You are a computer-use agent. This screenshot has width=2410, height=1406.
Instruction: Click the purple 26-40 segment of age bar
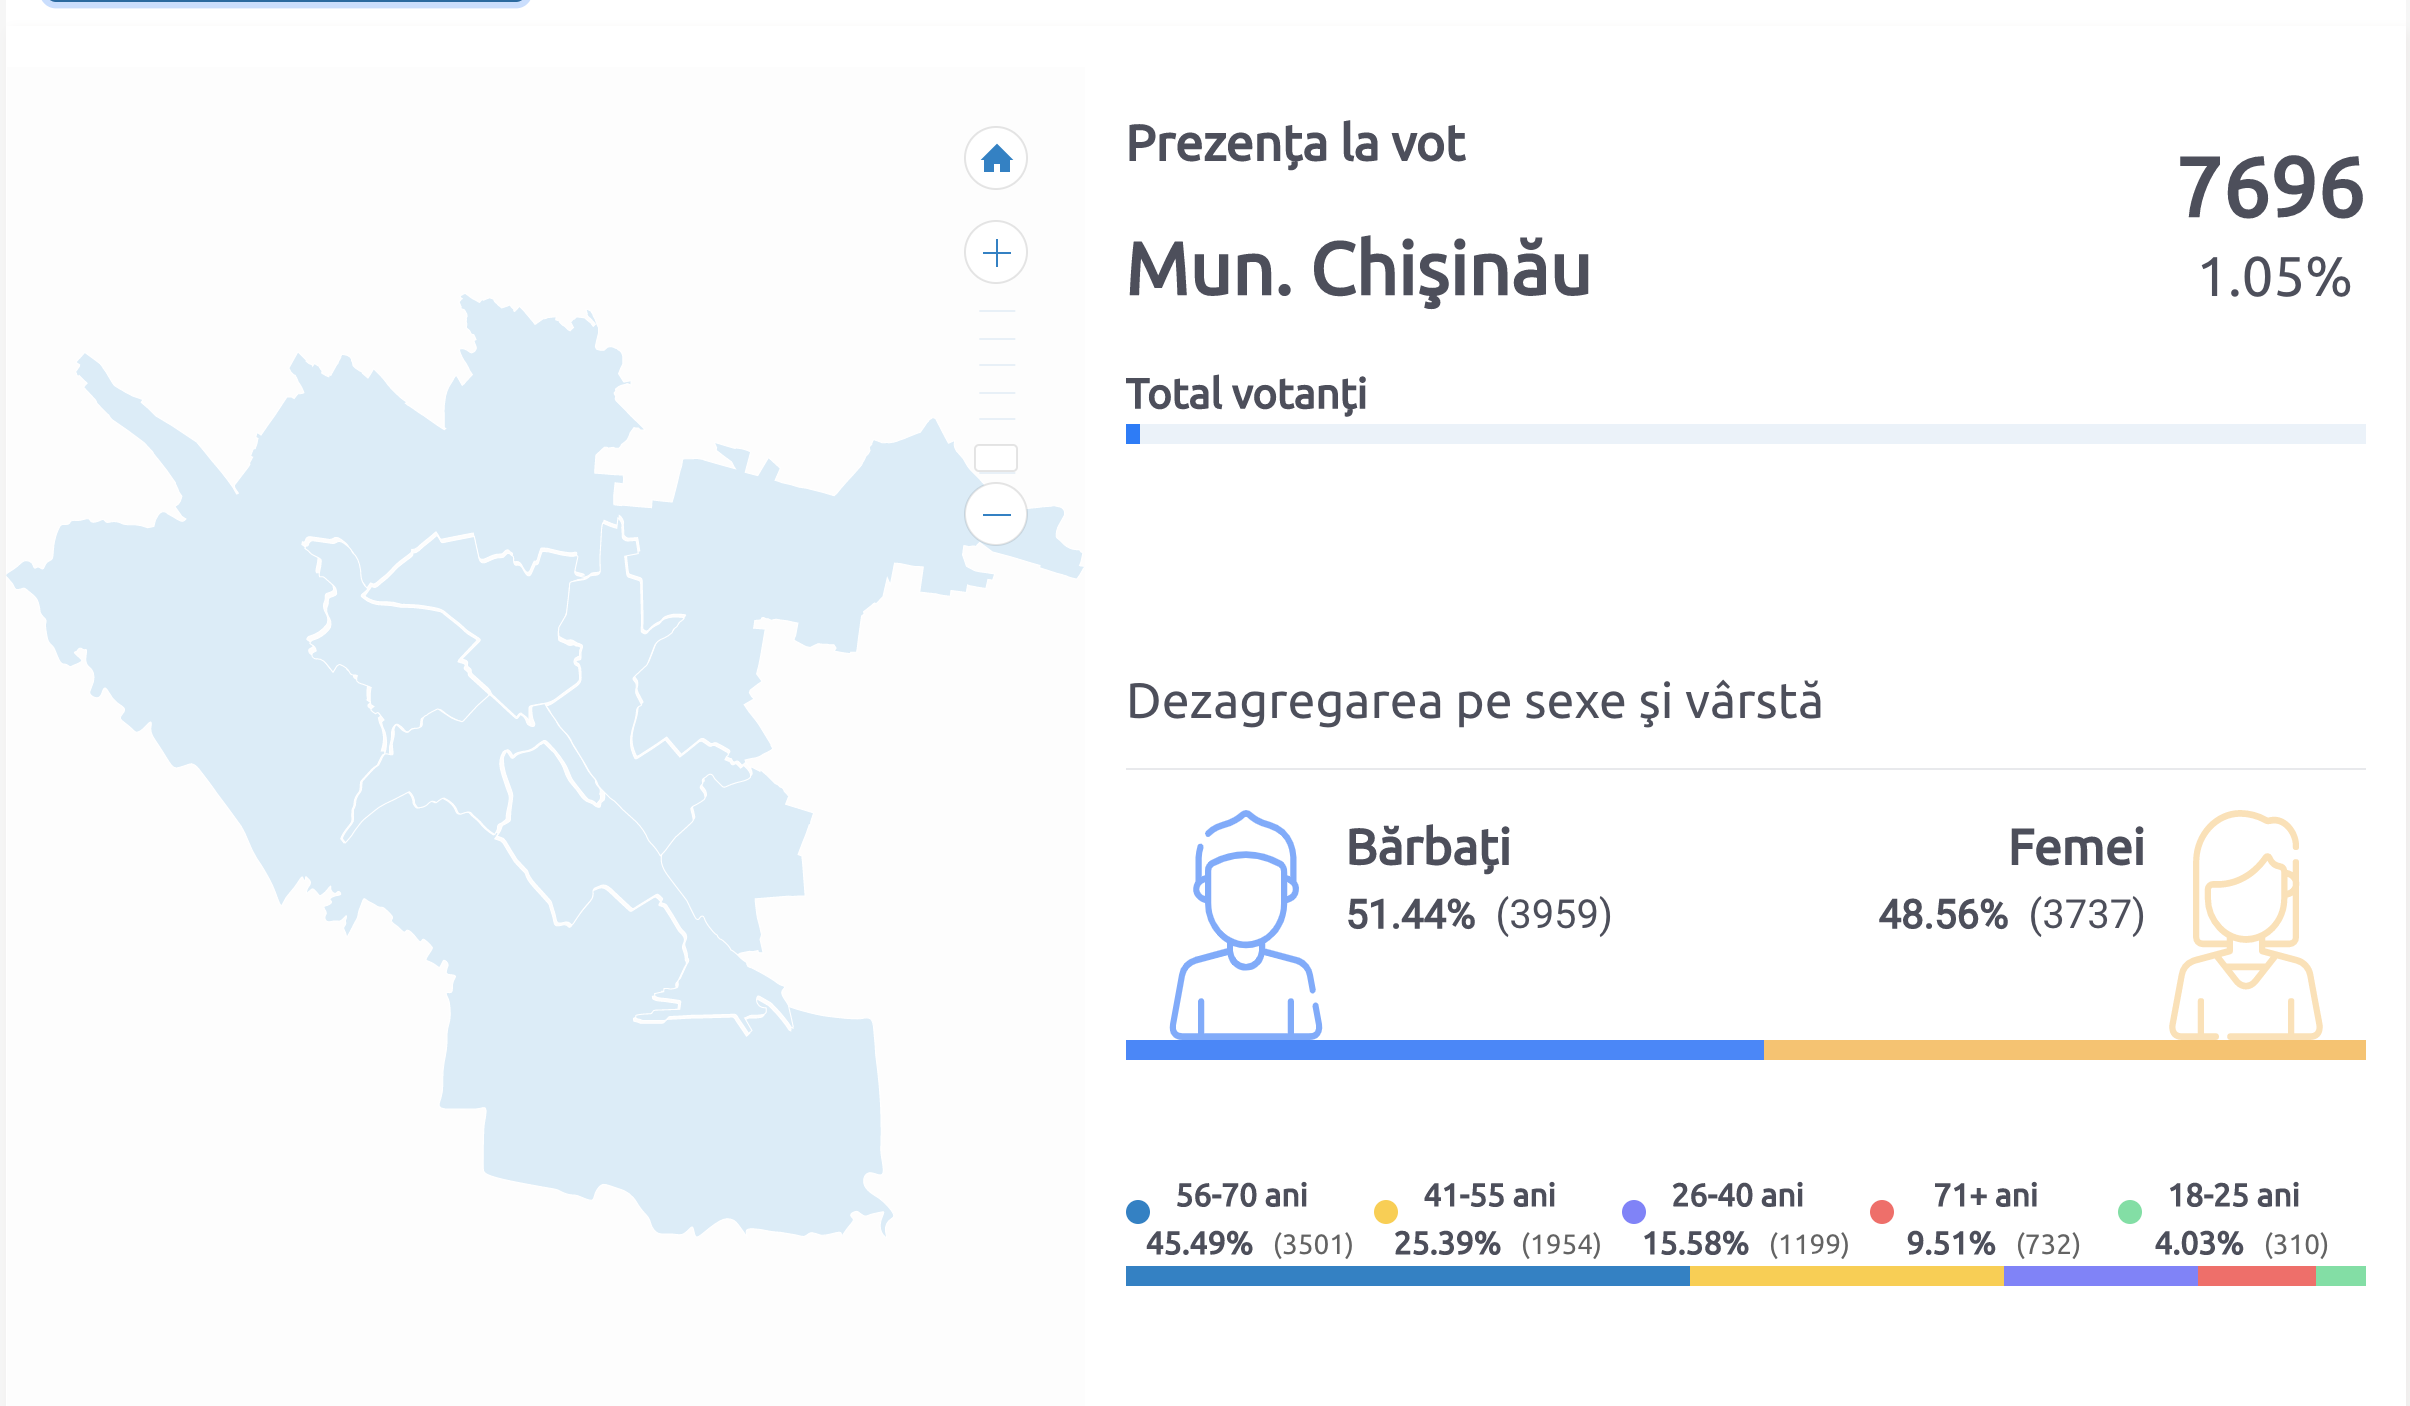[x=2100, y=1276]
